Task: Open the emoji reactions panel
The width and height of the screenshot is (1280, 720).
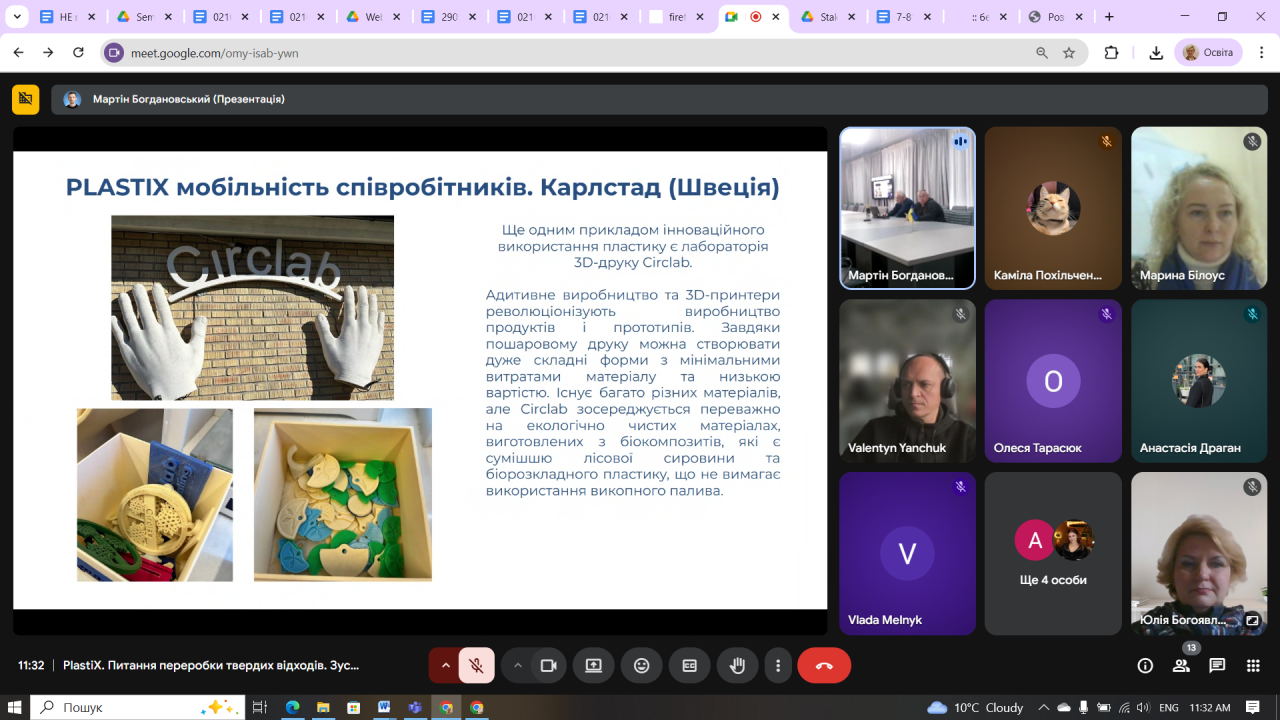Action: pyautogui.click(x=641, y=666)
